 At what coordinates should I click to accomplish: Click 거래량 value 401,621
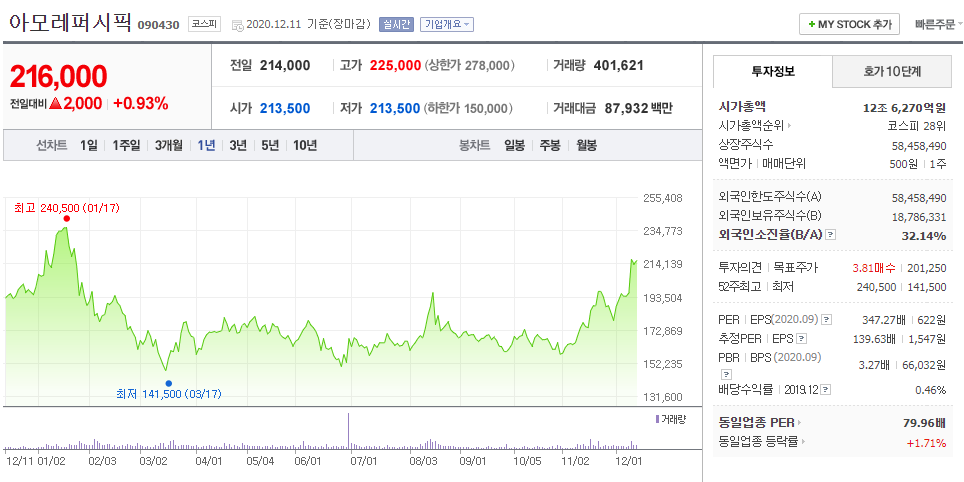tap(618, 65)
